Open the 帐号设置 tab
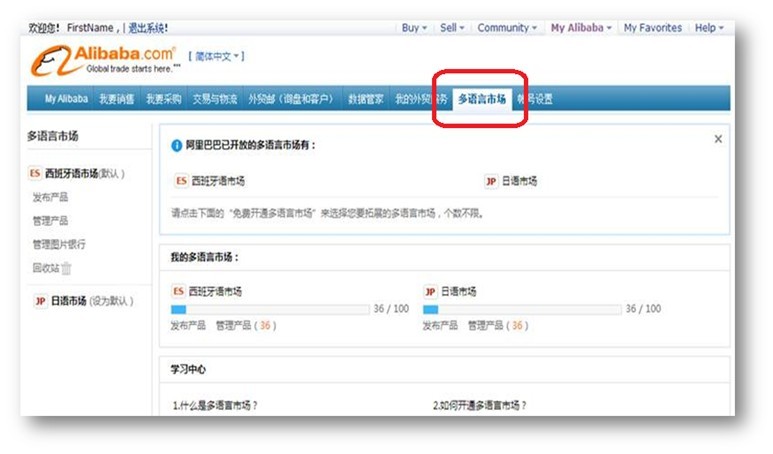Viewport: 773px width, 454px height. tap(535, 99)
